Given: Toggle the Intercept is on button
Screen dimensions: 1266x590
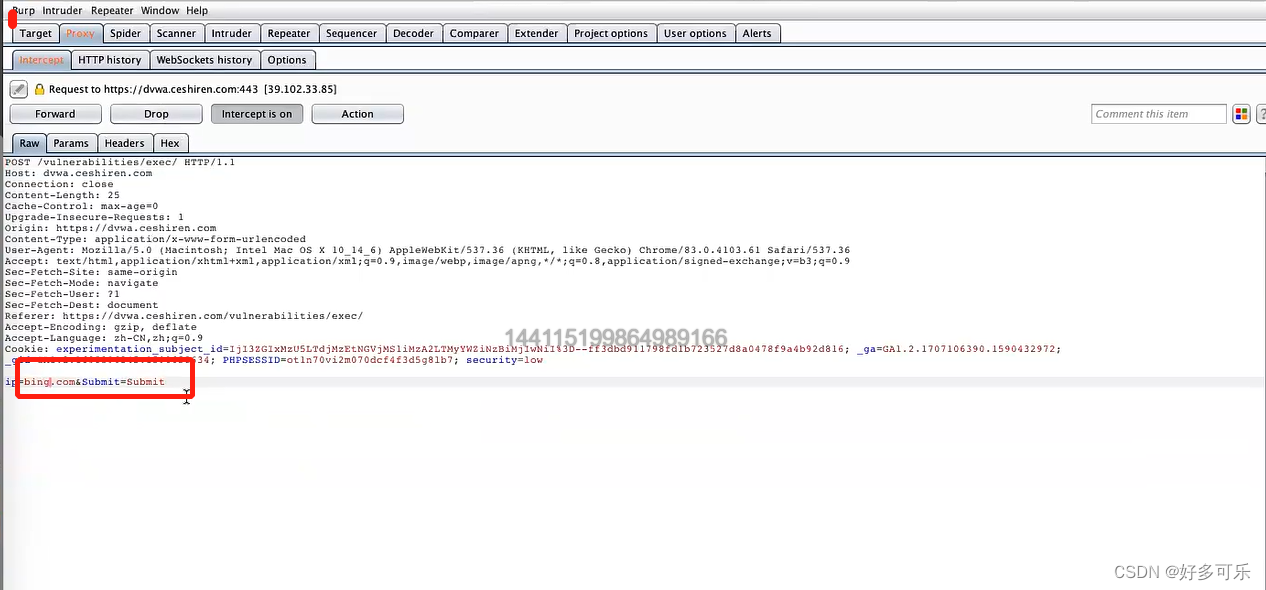Looking at the screenshot, I should coord(257,114).
